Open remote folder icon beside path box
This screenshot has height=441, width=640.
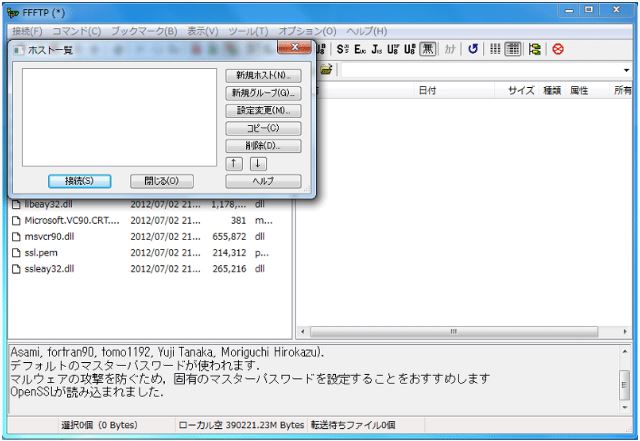click(326, 70)
